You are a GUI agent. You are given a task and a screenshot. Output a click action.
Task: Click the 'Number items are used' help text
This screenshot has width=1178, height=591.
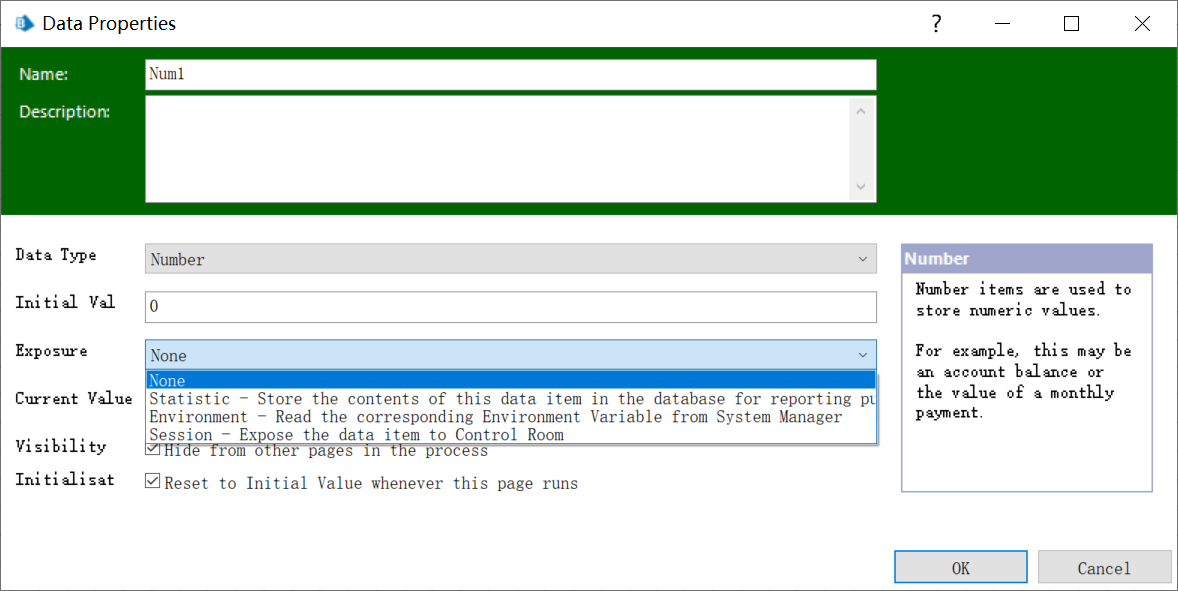(x=1023, y=299)
